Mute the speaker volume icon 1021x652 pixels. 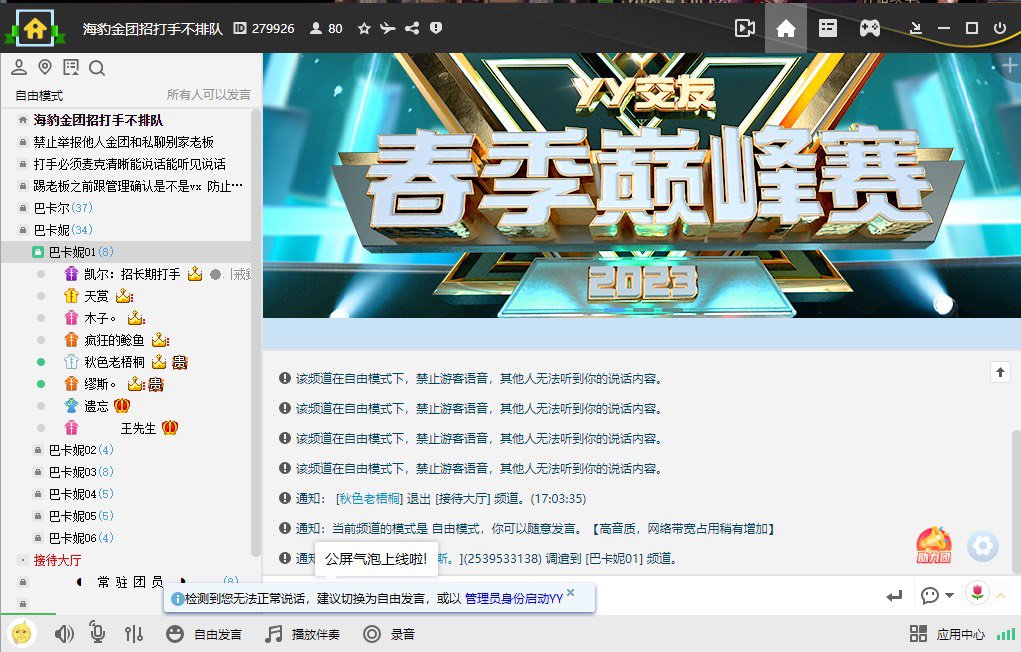point(64,634)
